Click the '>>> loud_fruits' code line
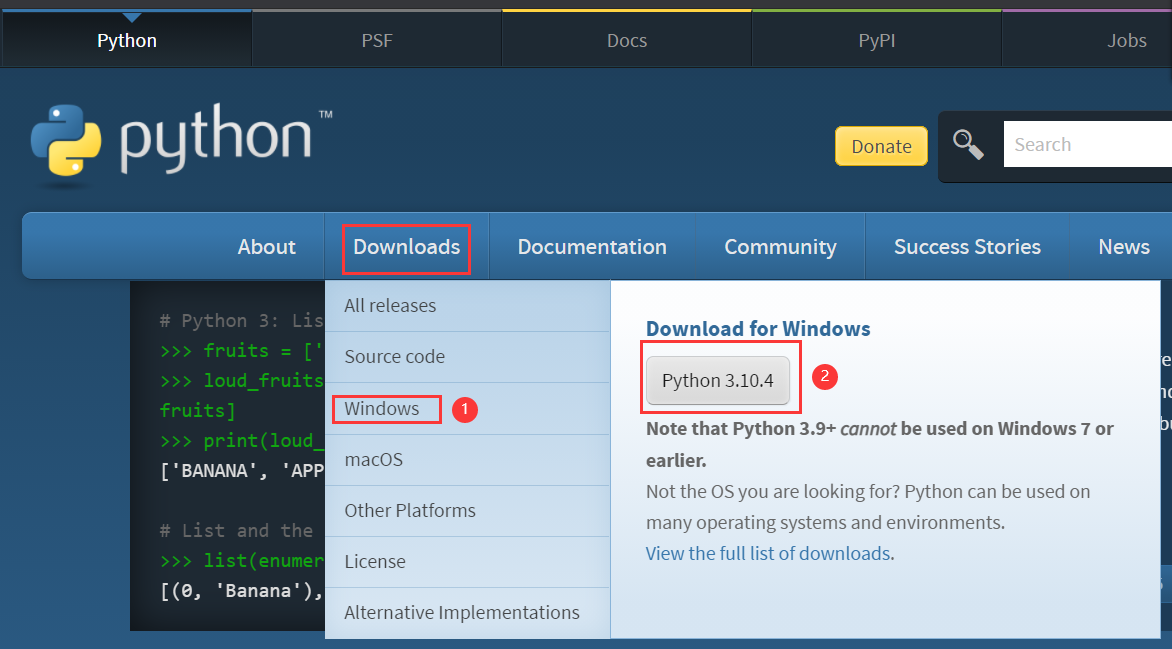The image size is (1172, 649). pyautogui.click(x=241, y=381)
